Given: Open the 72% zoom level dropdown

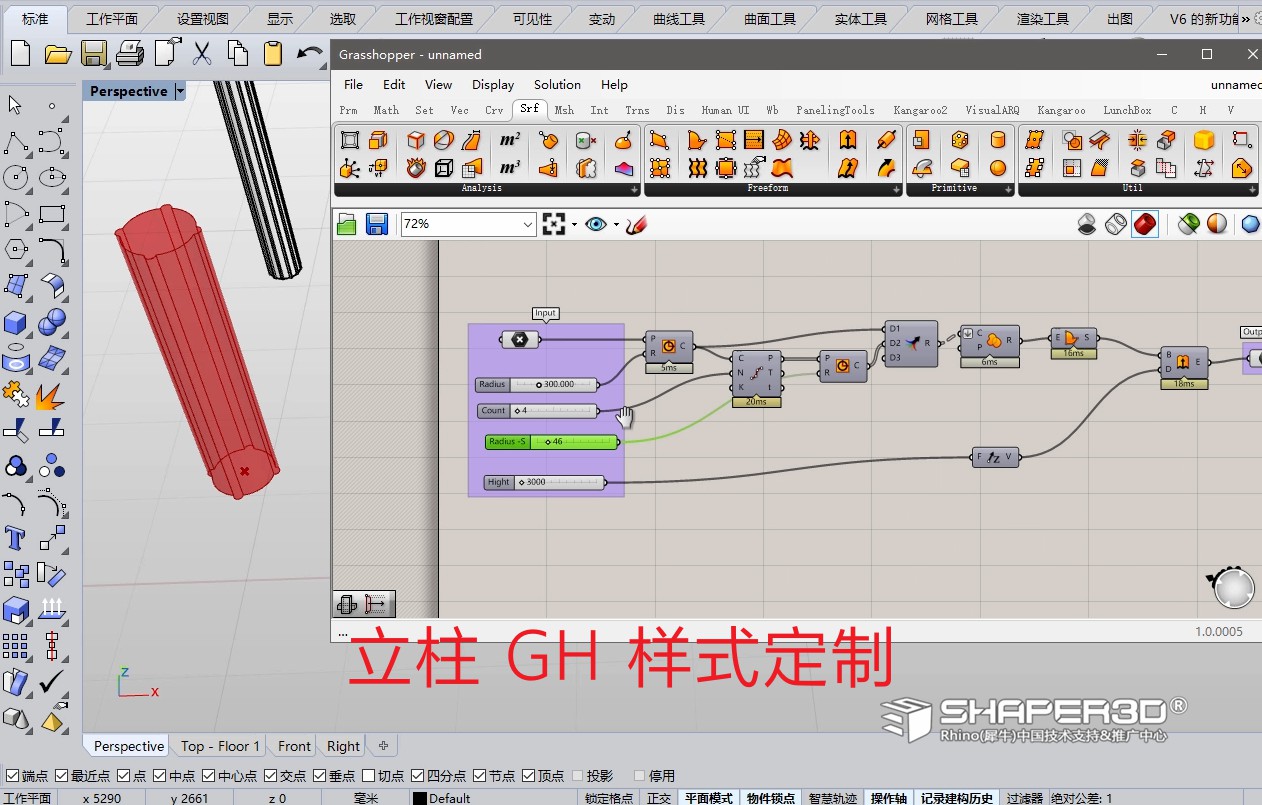Looking at the screenshot, I should point(528,224).
